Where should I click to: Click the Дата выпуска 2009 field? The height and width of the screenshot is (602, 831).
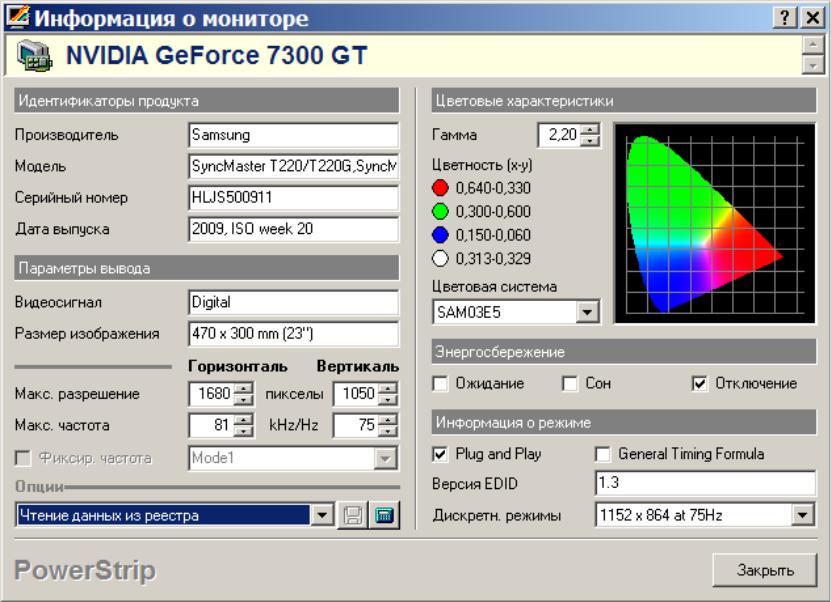pyautogui.click(x=293, y=228)
